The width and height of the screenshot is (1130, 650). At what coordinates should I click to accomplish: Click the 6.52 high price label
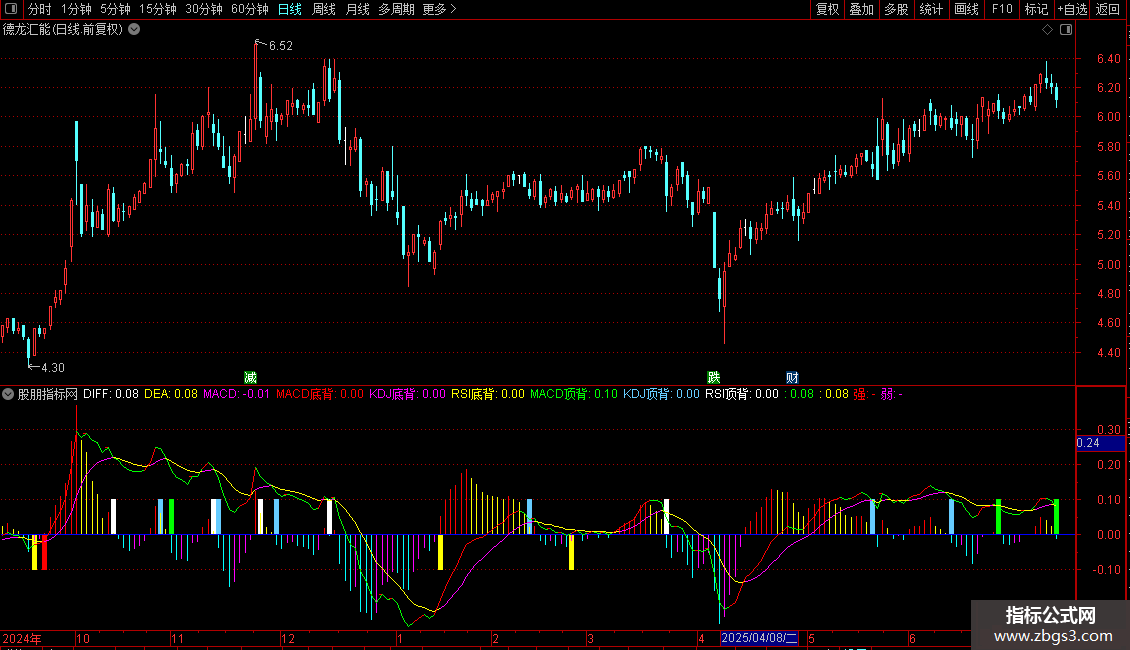280,45
